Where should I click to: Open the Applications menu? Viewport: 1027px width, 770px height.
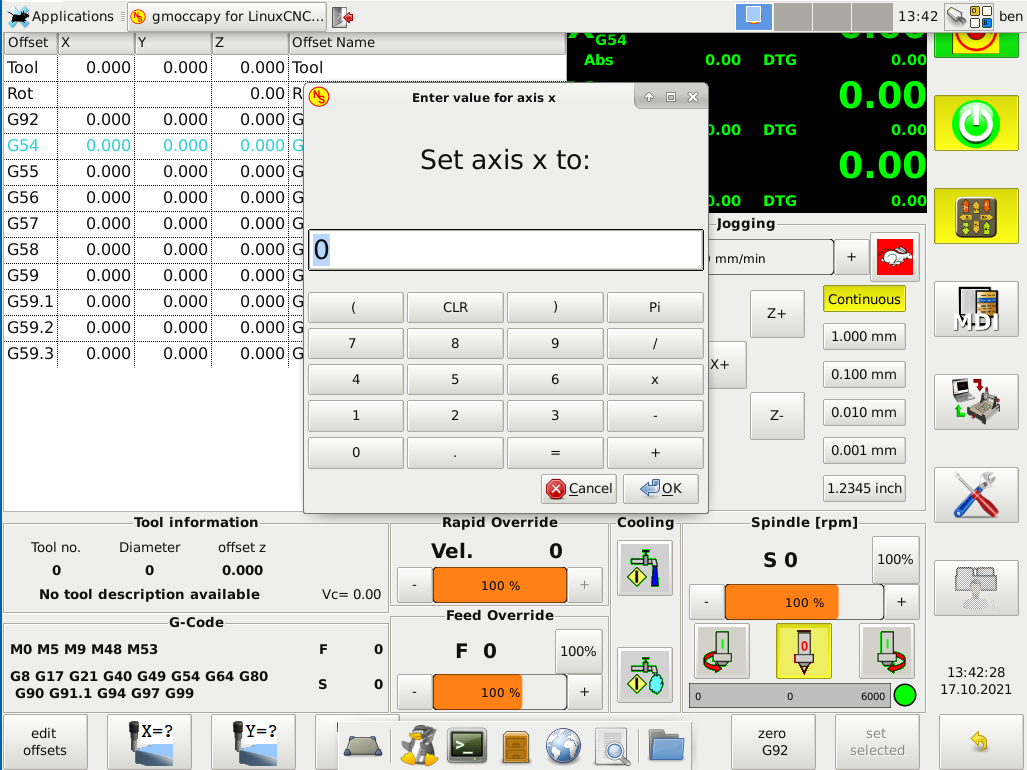click(60, 16)
